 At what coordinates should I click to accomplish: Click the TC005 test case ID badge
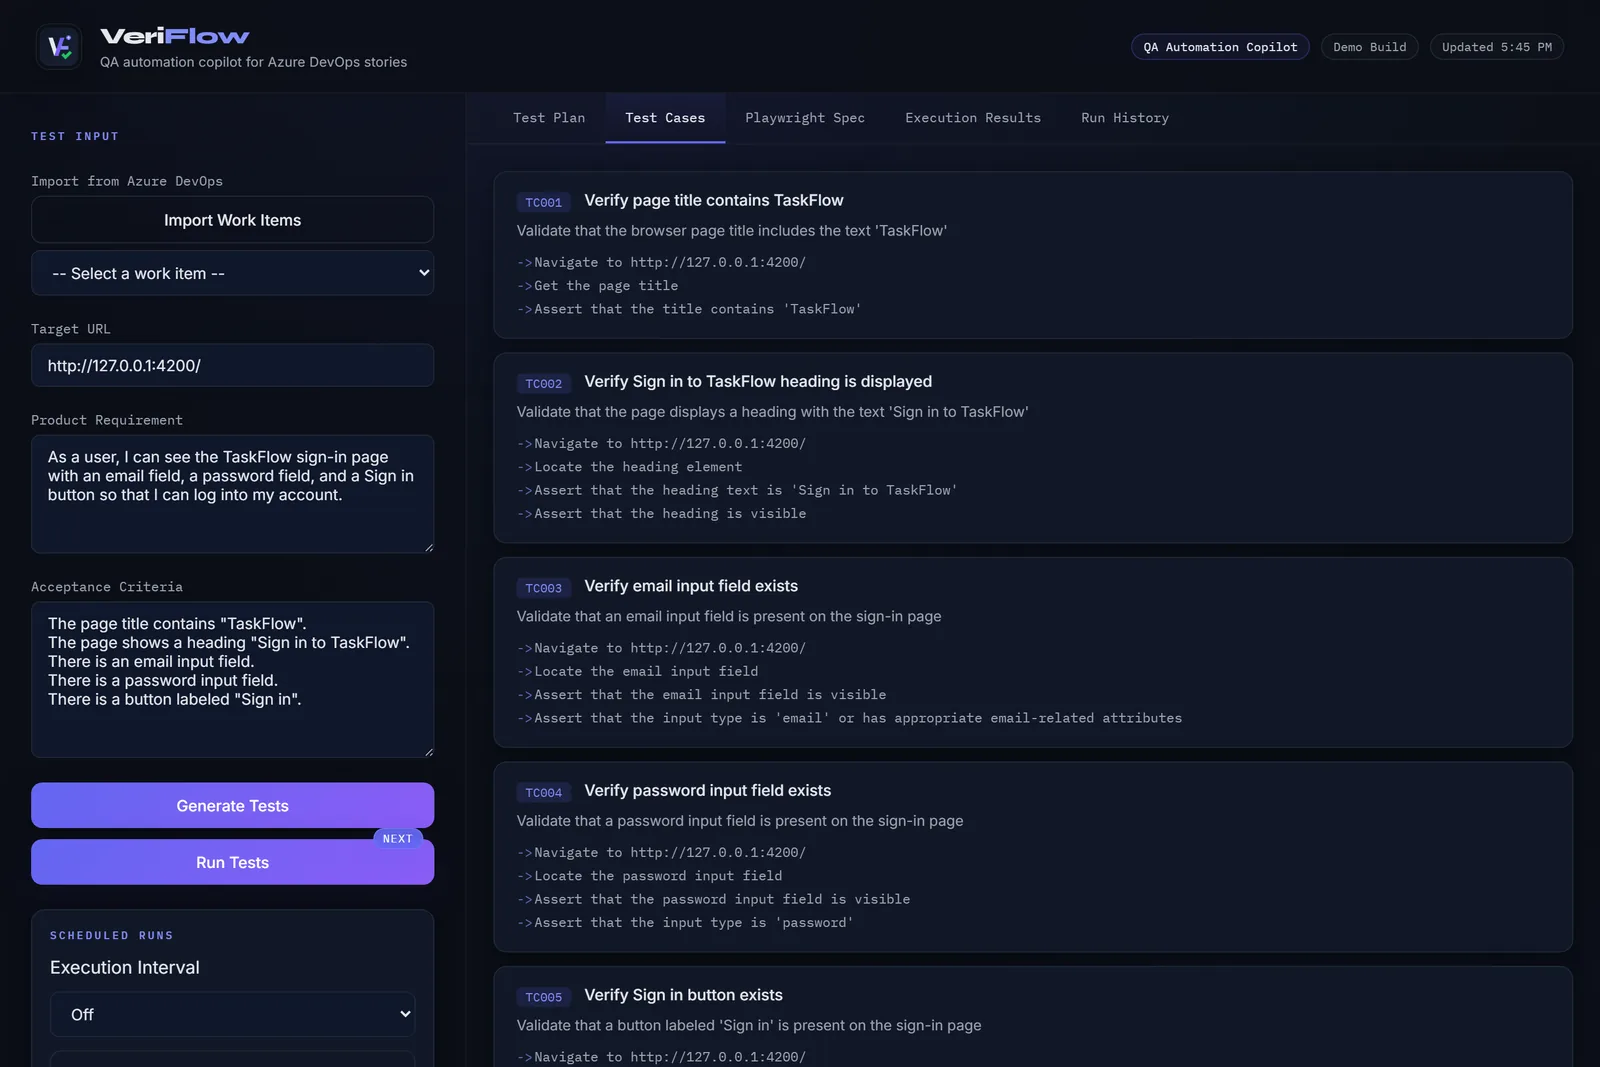[x=544, y=997]
